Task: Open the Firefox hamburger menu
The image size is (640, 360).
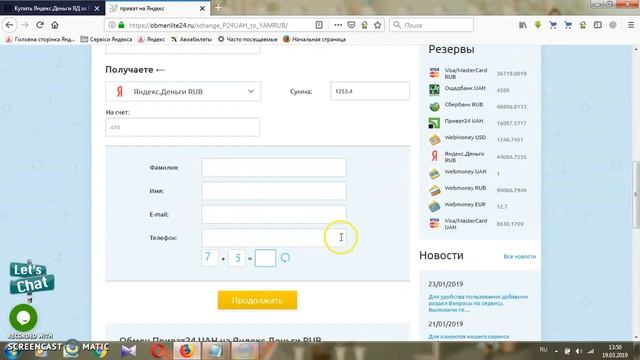Action: [631, 25]
